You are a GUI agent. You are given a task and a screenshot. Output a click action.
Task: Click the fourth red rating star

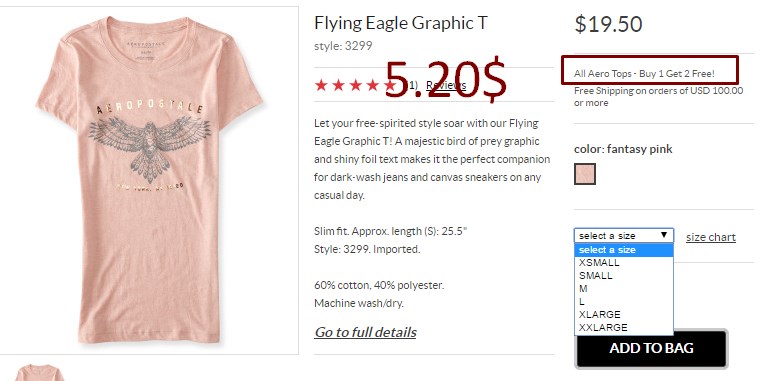coord(373,85)
